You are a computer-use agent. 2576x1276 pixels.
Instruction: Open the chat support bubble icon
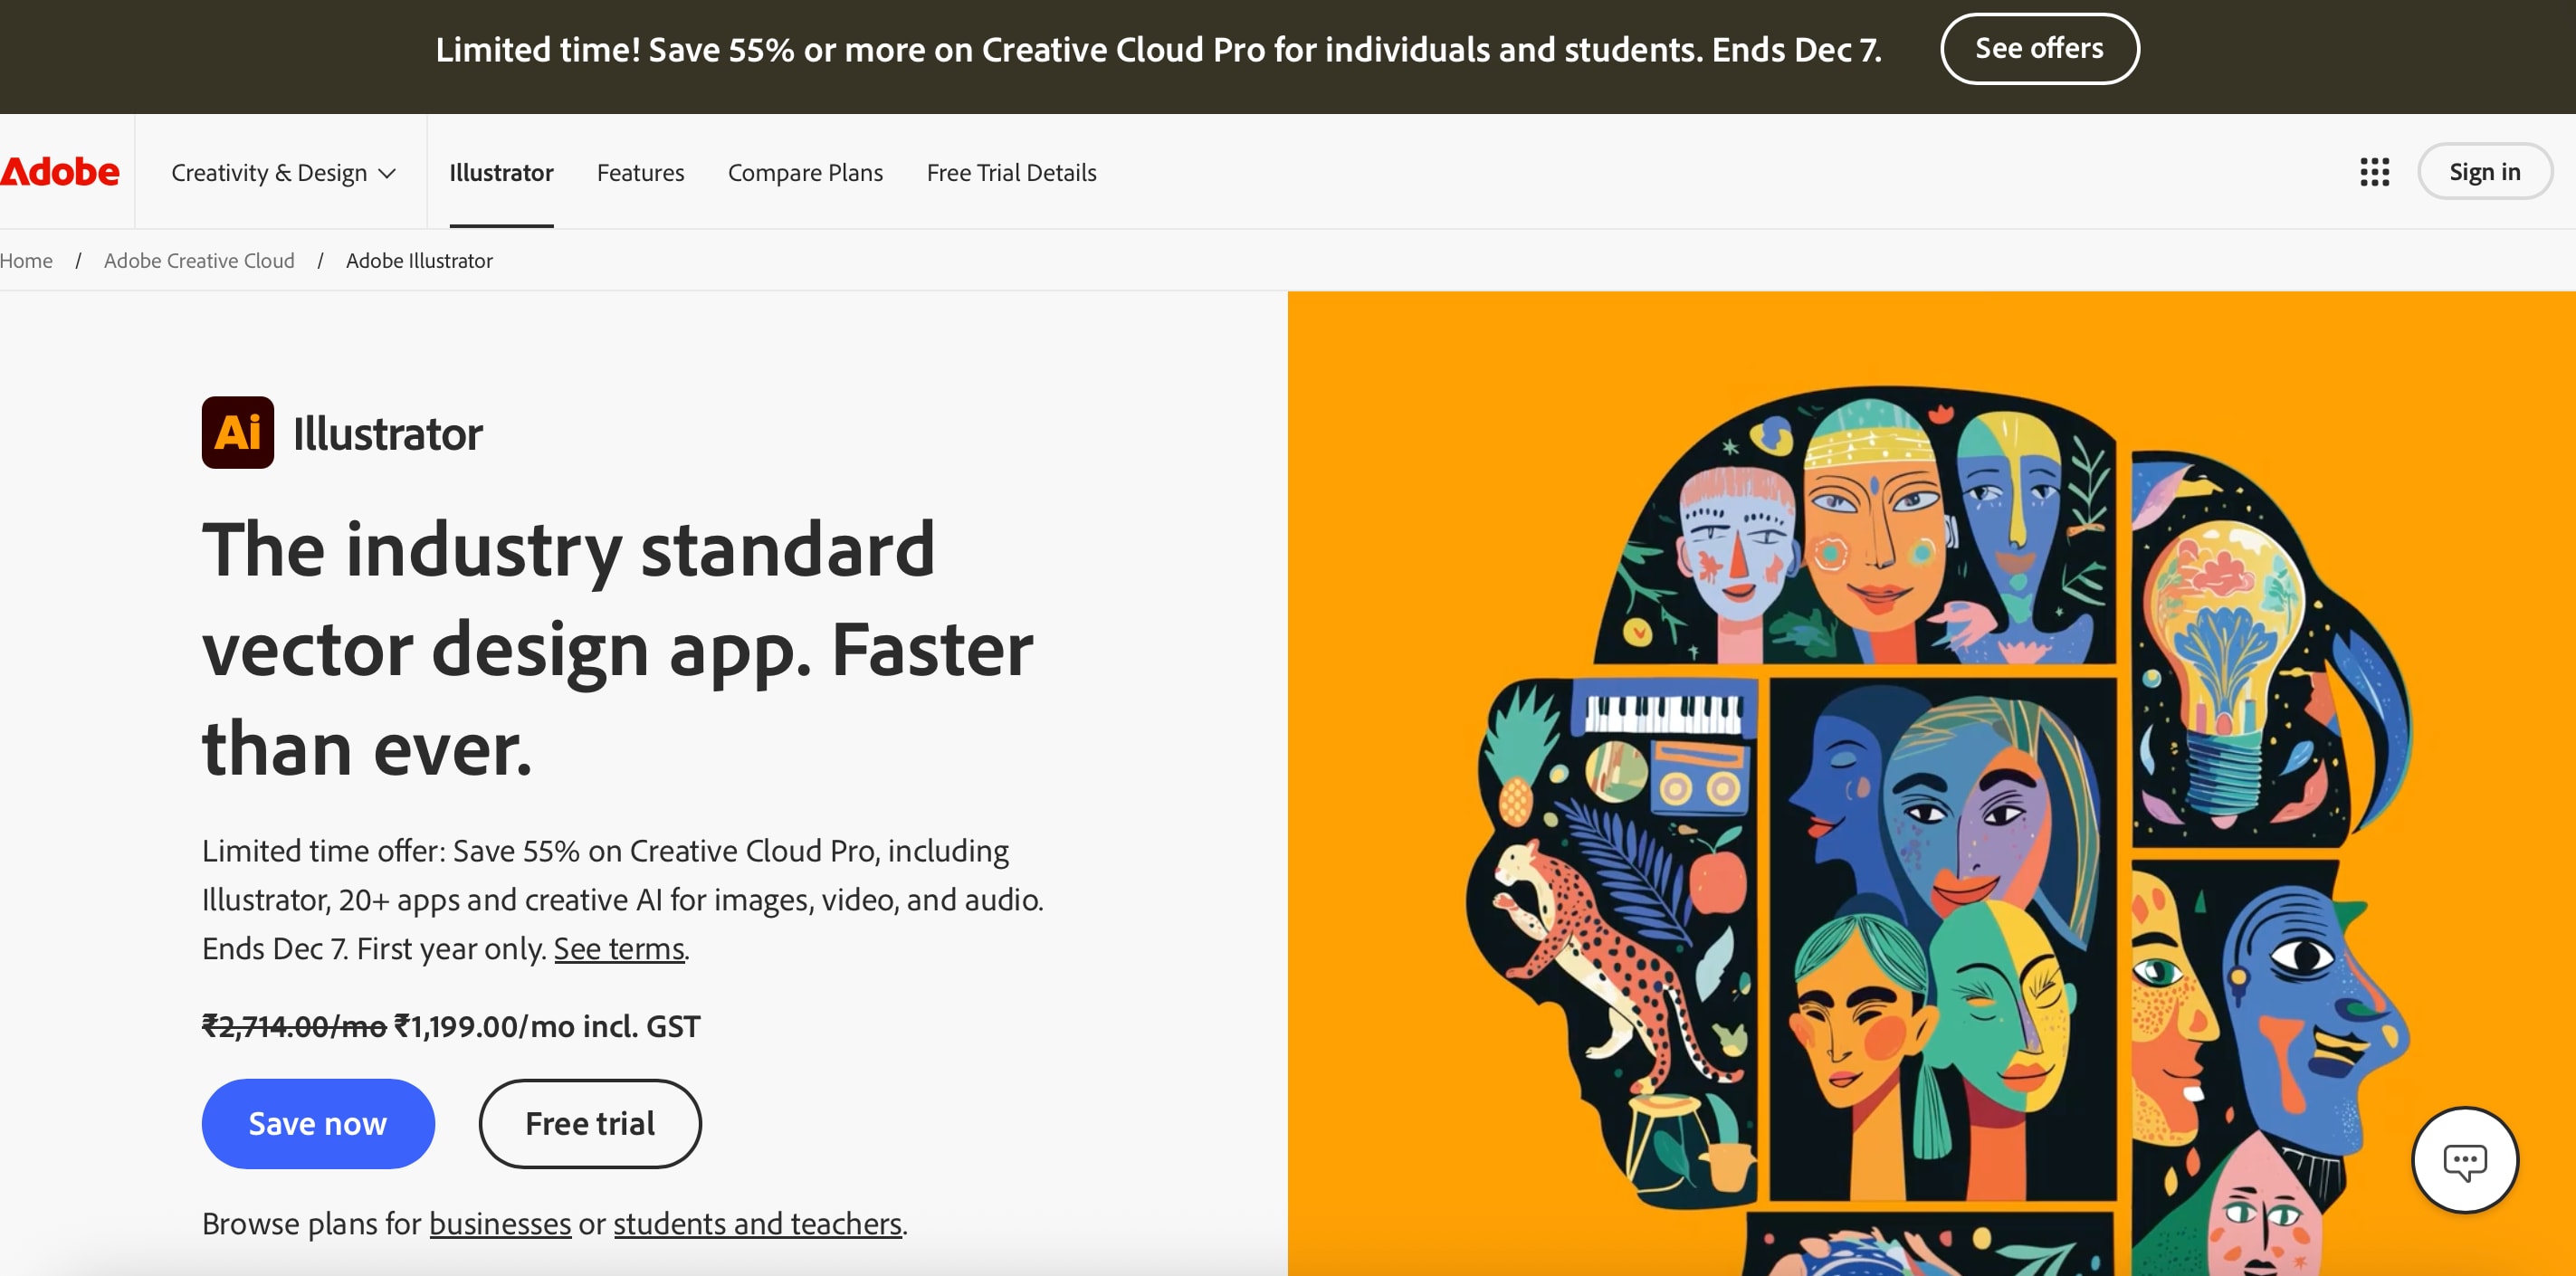tap(2464, 1160)
